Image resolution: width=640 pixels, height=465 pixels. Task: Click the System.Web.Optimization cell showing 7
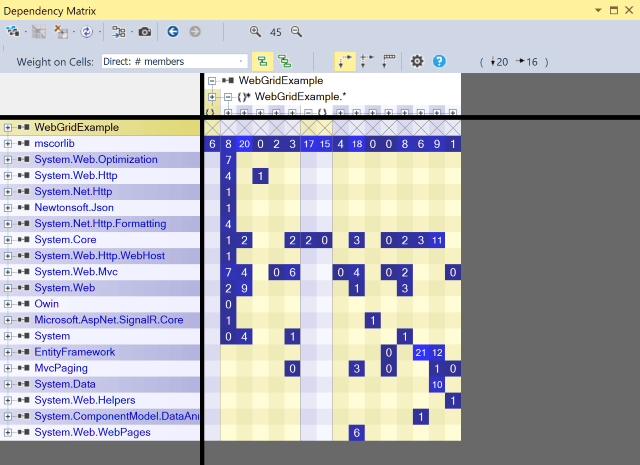click(x=228, y=160)
